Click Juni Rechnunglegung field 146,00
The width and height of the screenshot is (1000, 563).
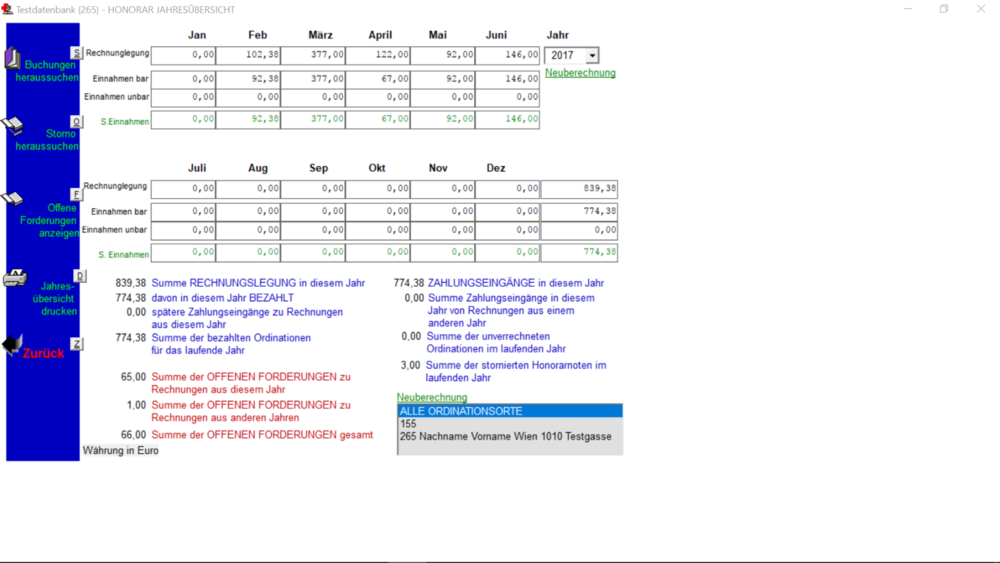coord(508,55)
